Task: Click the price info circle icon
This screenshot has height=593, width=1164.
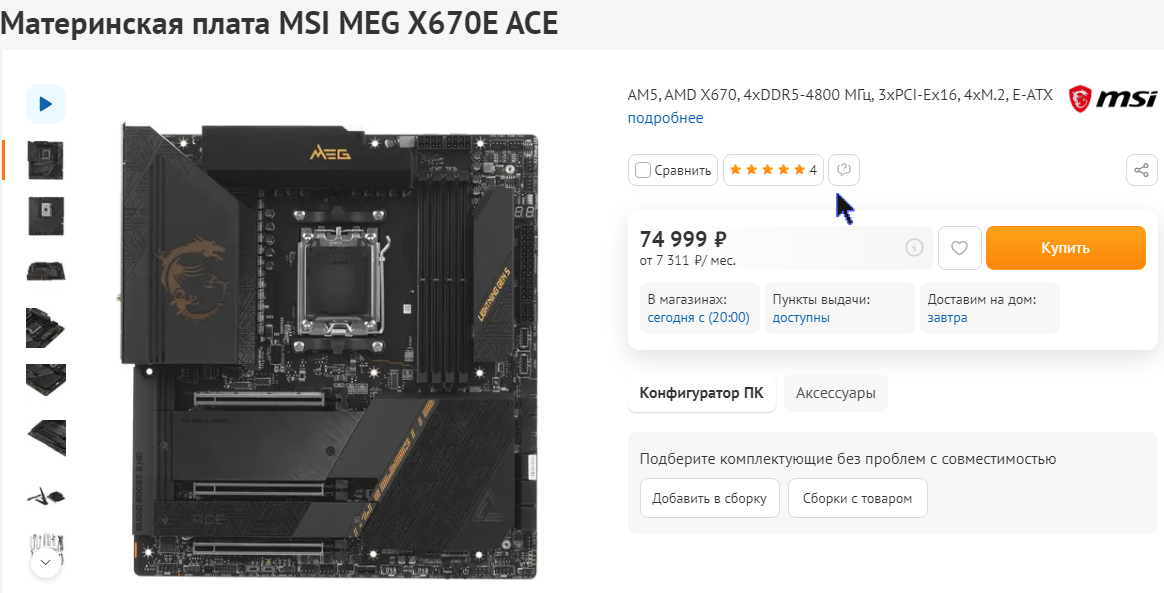Action: (914, 248)
